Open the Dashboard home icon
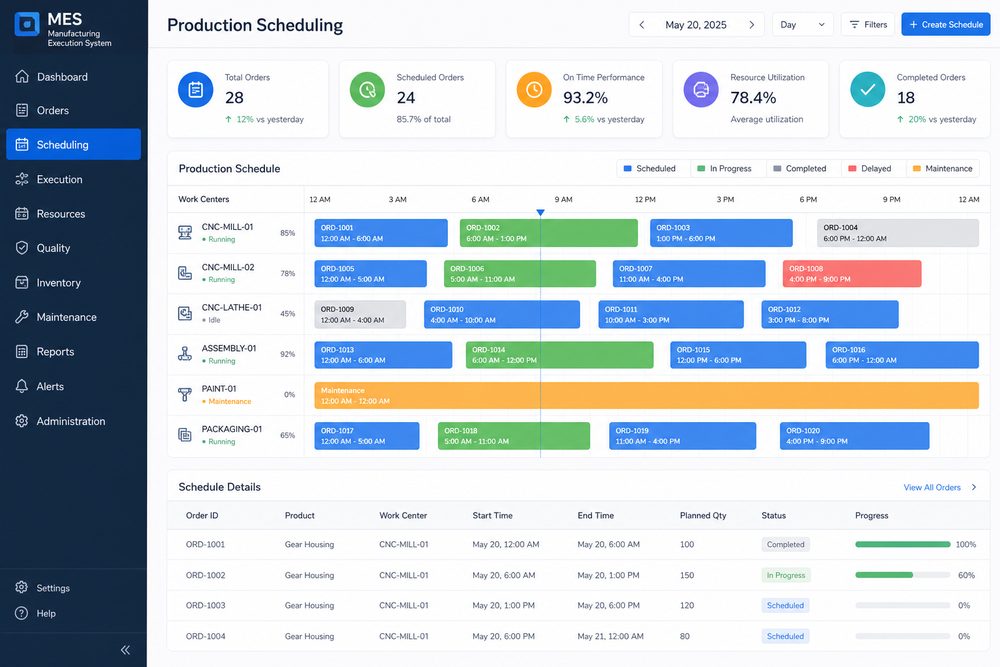This screenshot has width=1000, height=667. 22,77
